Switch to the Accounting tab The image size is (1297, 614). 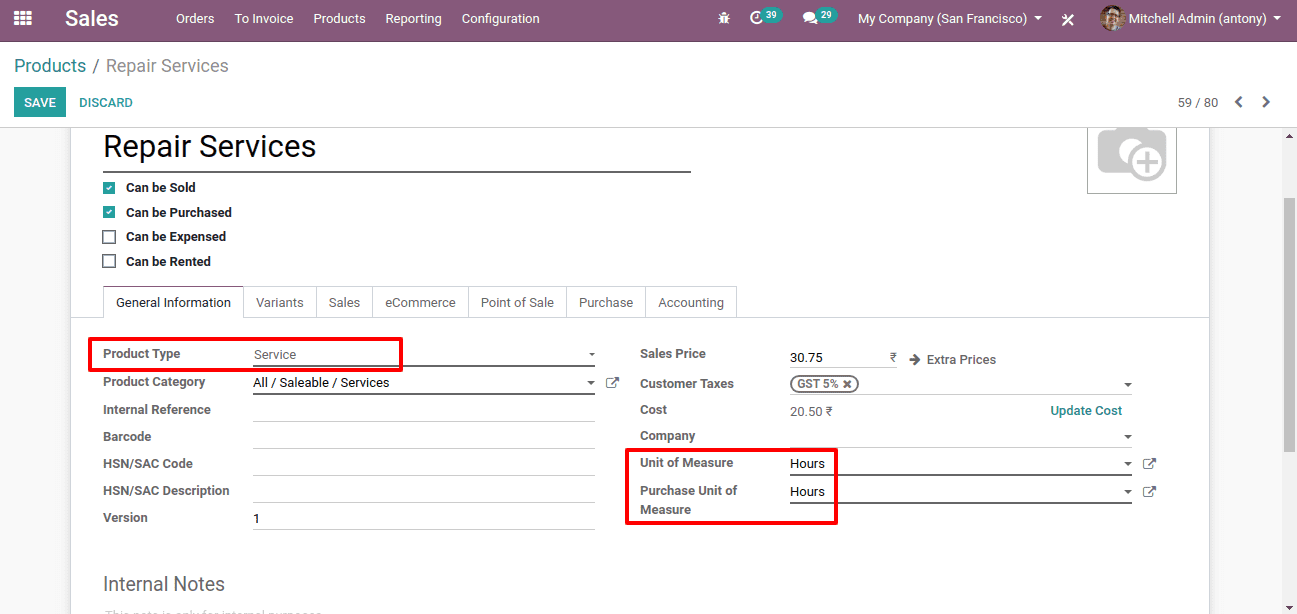tap(691, 303)
